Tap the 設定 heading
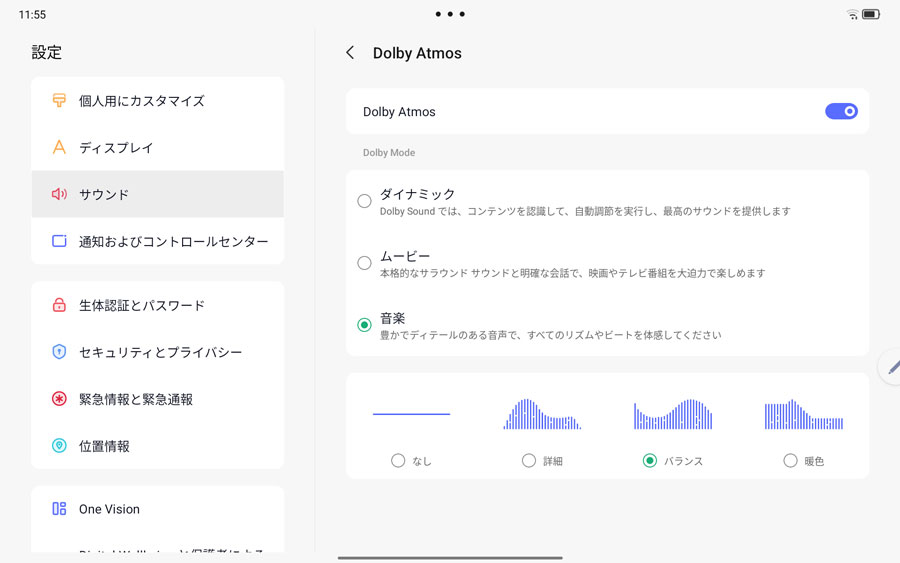Viewport: 900px width, 563px height. (46, 53)
